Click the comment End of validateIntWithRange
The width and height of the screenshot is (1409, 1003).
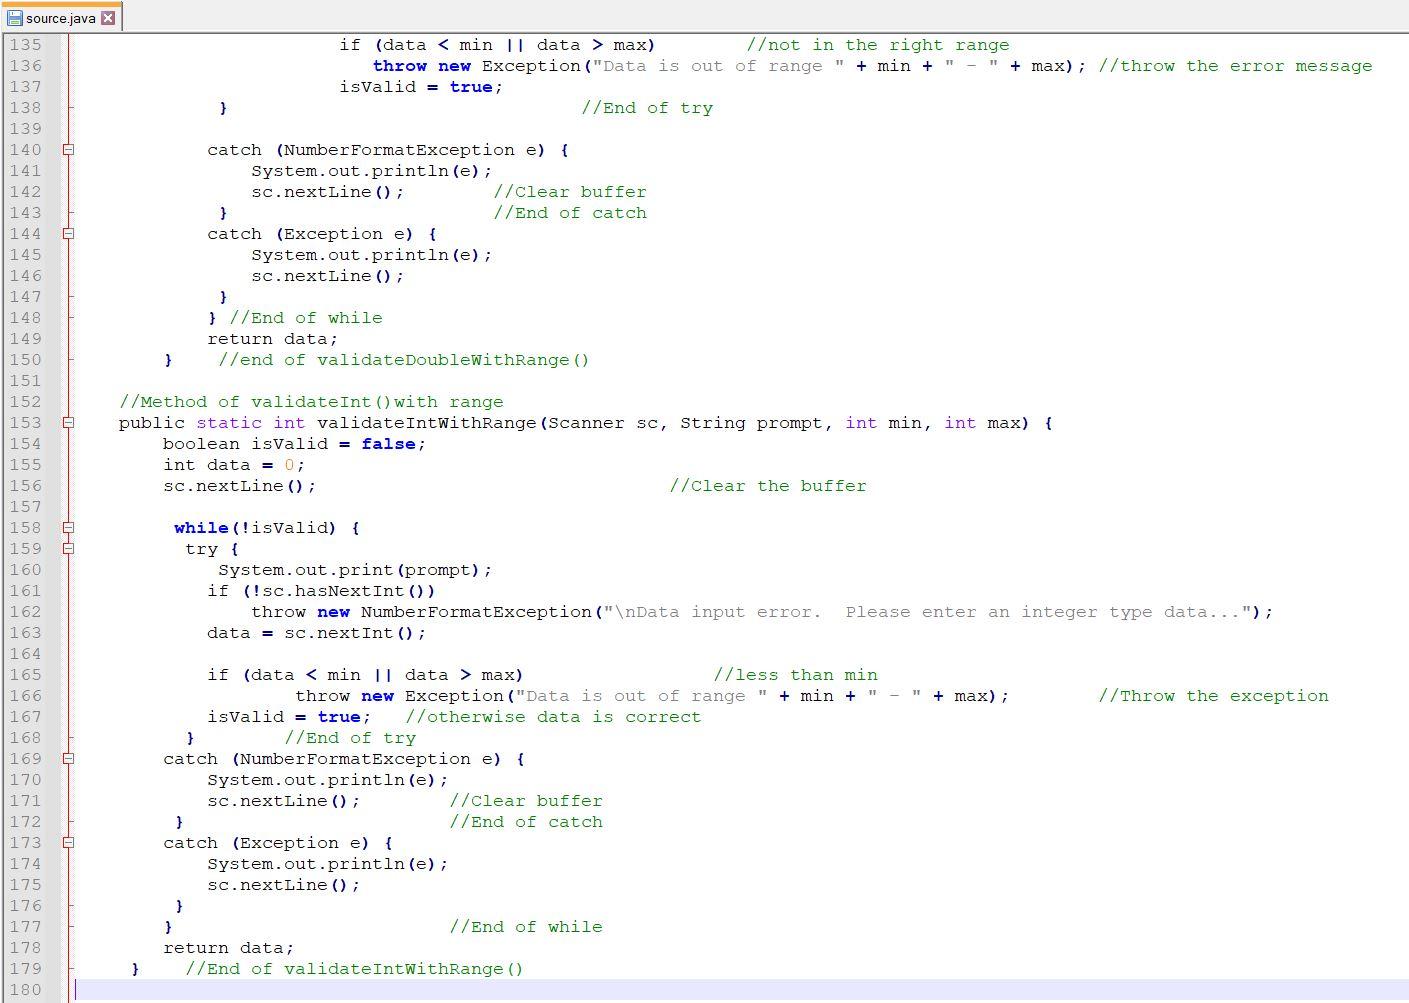pyautogui.click(x=355, y=968)
